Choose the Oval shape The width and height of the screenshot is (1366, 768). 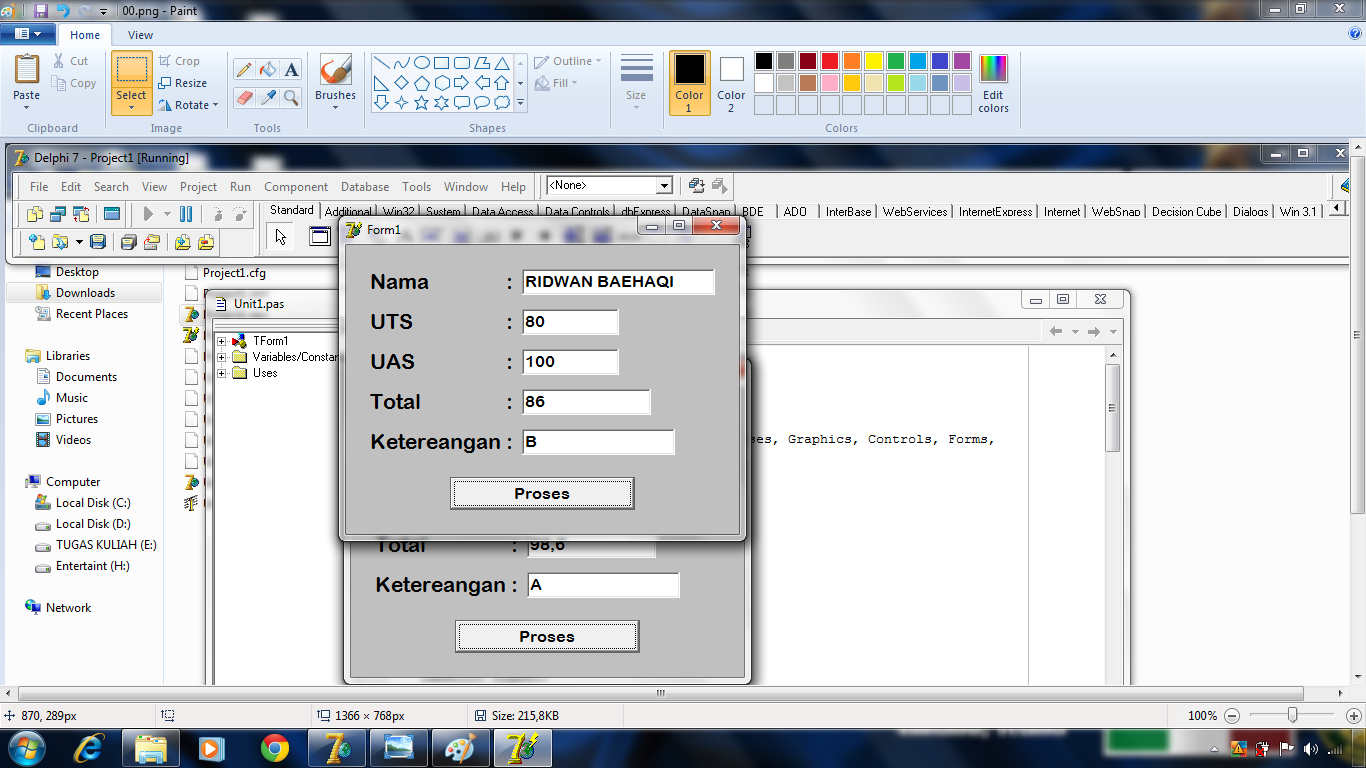coord(421,62)
